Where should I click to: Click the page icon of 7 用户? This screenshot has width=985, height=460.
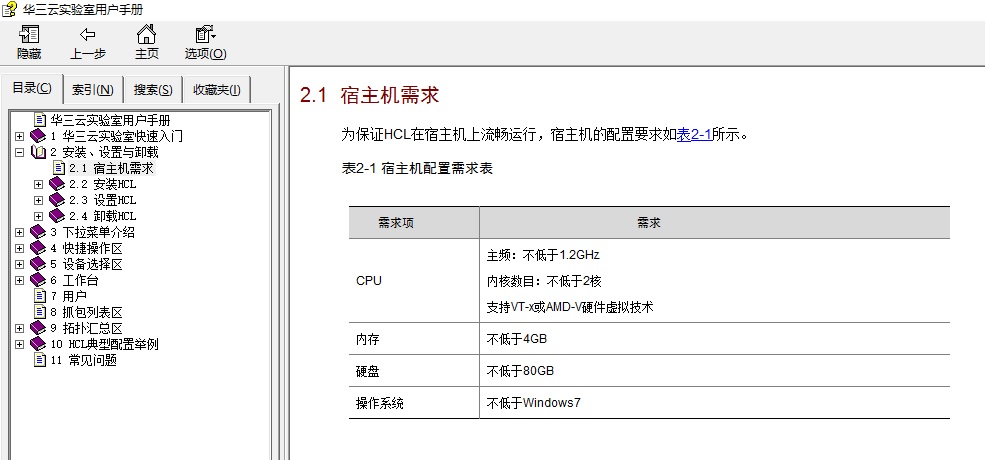(x=40, y=296)
